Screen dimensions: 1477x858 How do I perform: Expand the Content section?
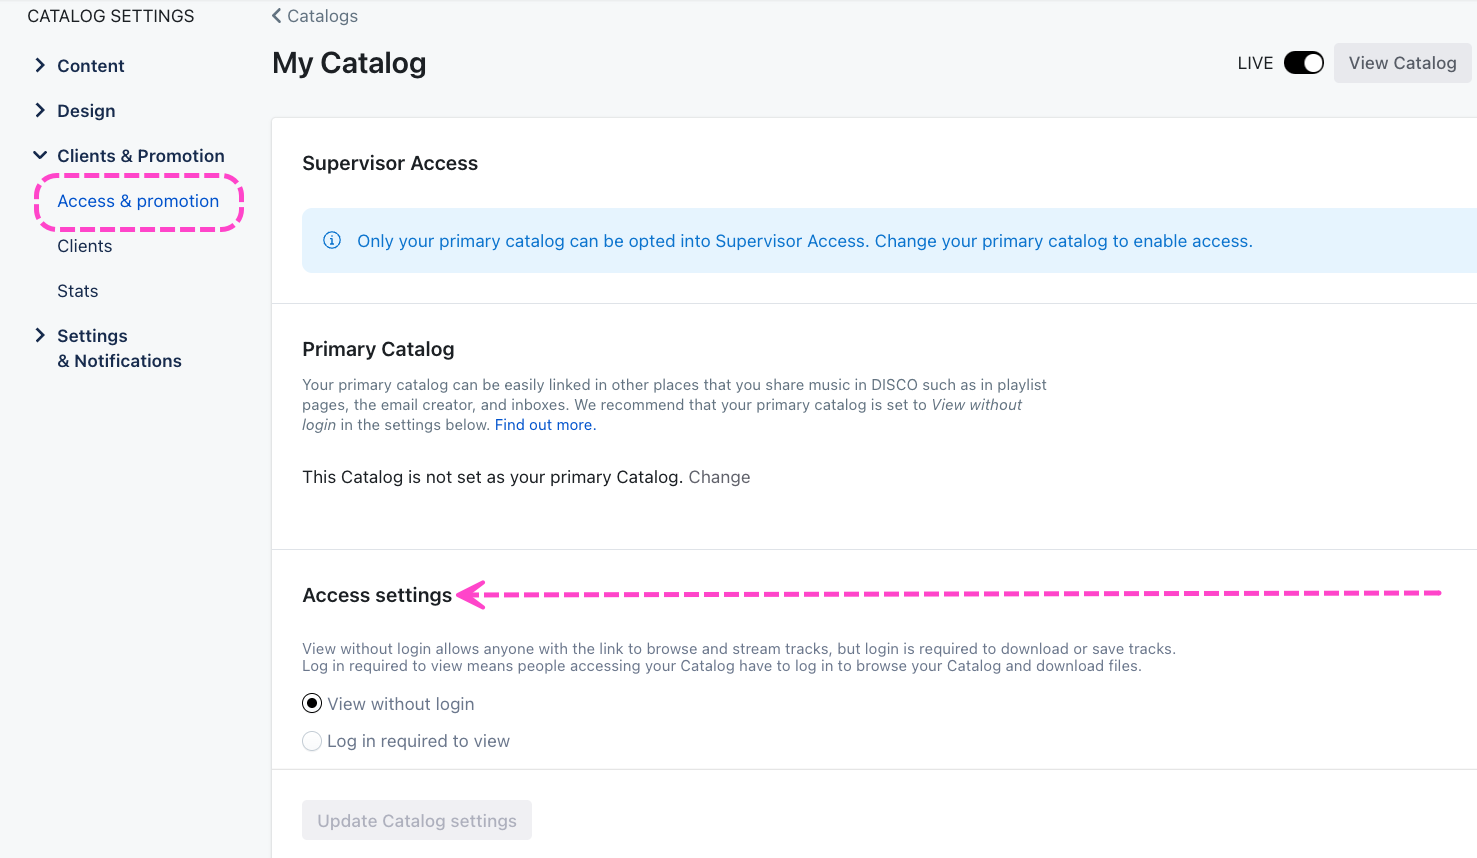(40, 66)
